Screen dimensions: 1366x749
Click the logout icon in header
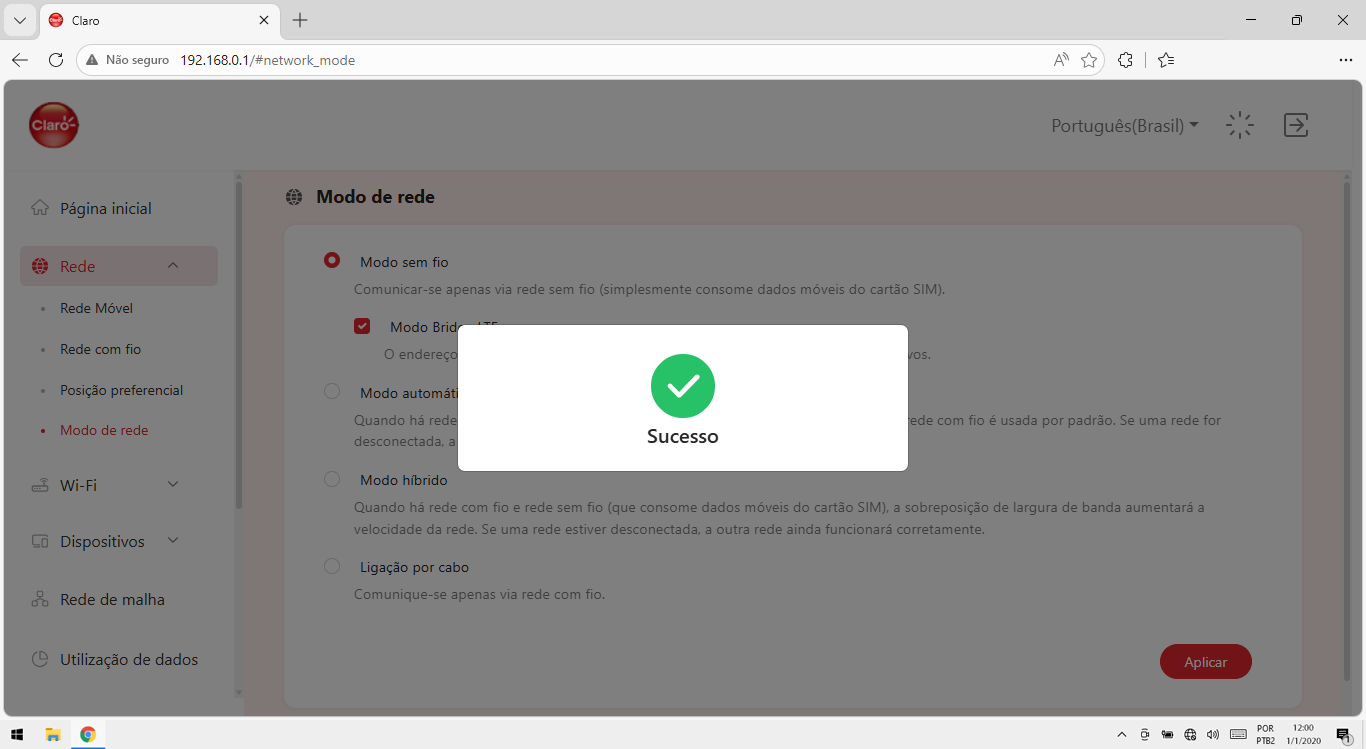click(1296, 125)
